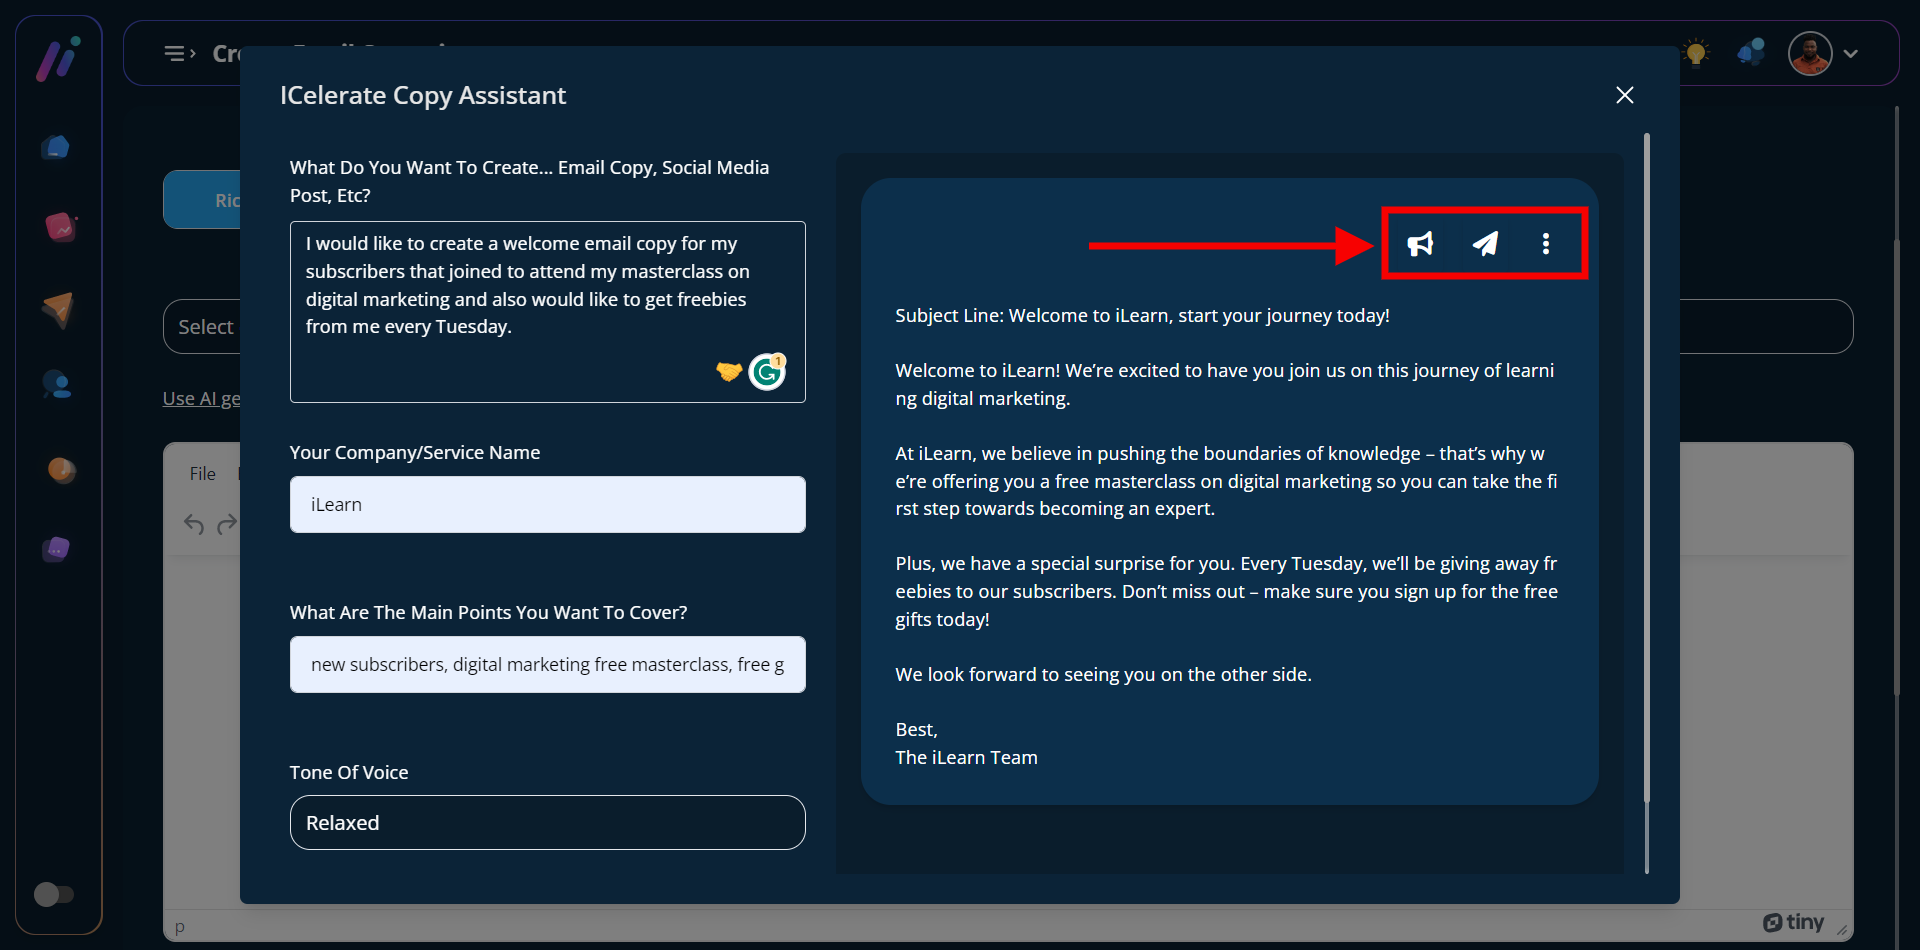Screen dimensions: 1920x950
Task: Click the paper plane send icon
Action: point(1485,244)
